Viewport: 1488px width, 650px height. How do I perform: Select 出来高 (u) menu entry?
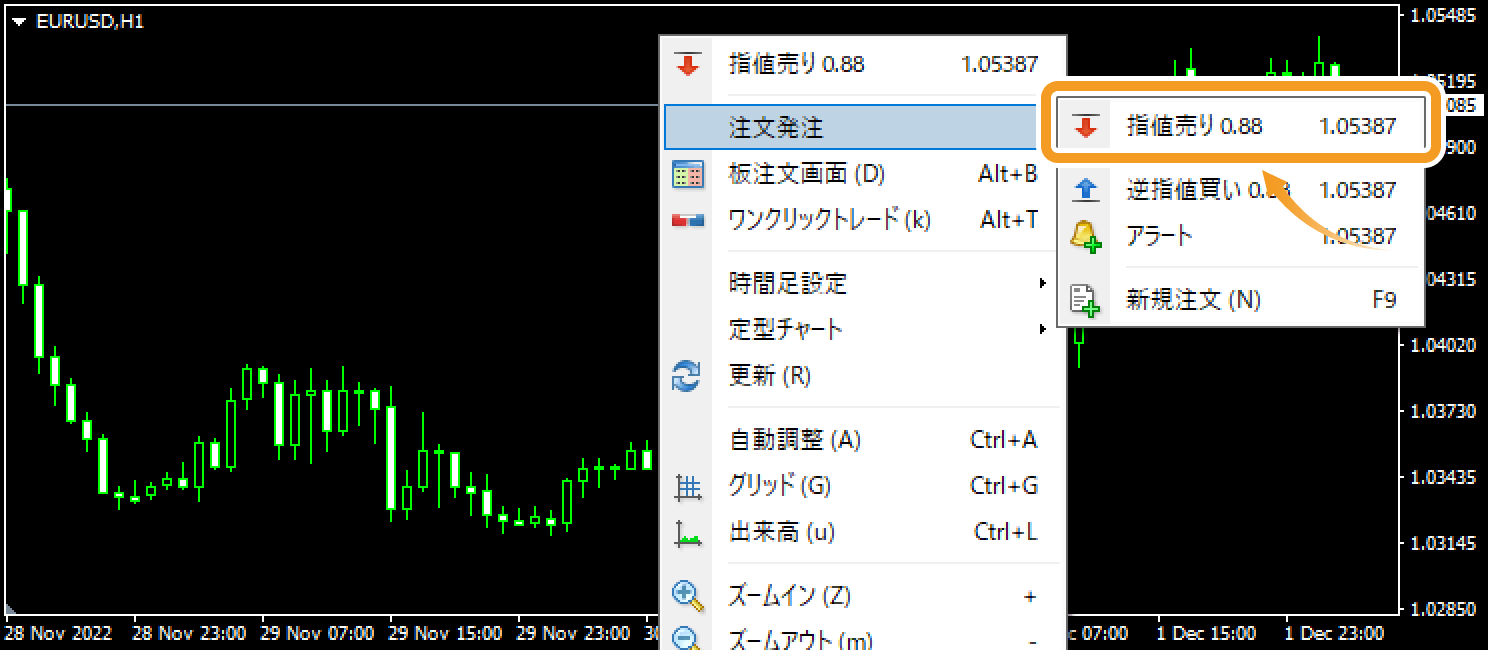(862, 533)
